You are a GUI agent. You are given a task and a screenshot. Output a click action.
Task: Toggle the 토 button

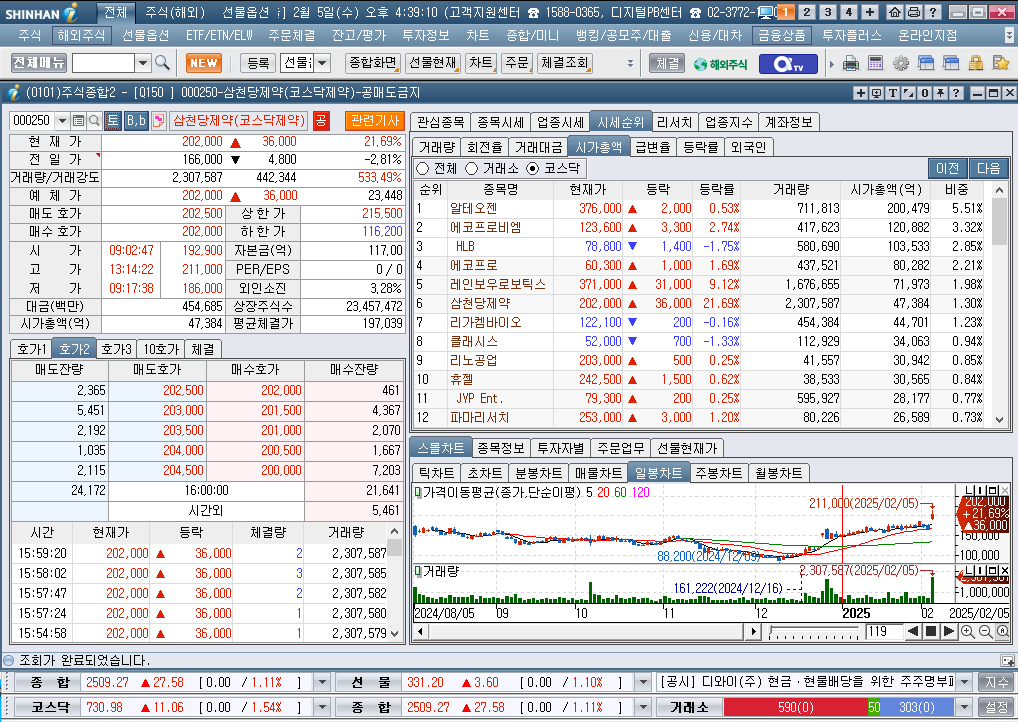pyautogui.click(x=113, y=120)
